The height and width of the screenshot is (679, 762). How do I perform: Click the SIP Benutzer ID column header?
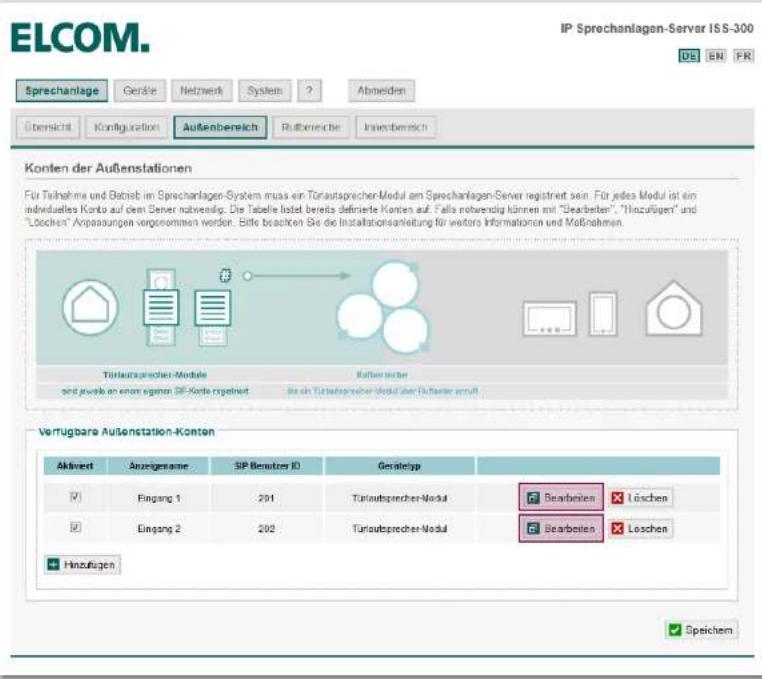(x=267, y=466)
